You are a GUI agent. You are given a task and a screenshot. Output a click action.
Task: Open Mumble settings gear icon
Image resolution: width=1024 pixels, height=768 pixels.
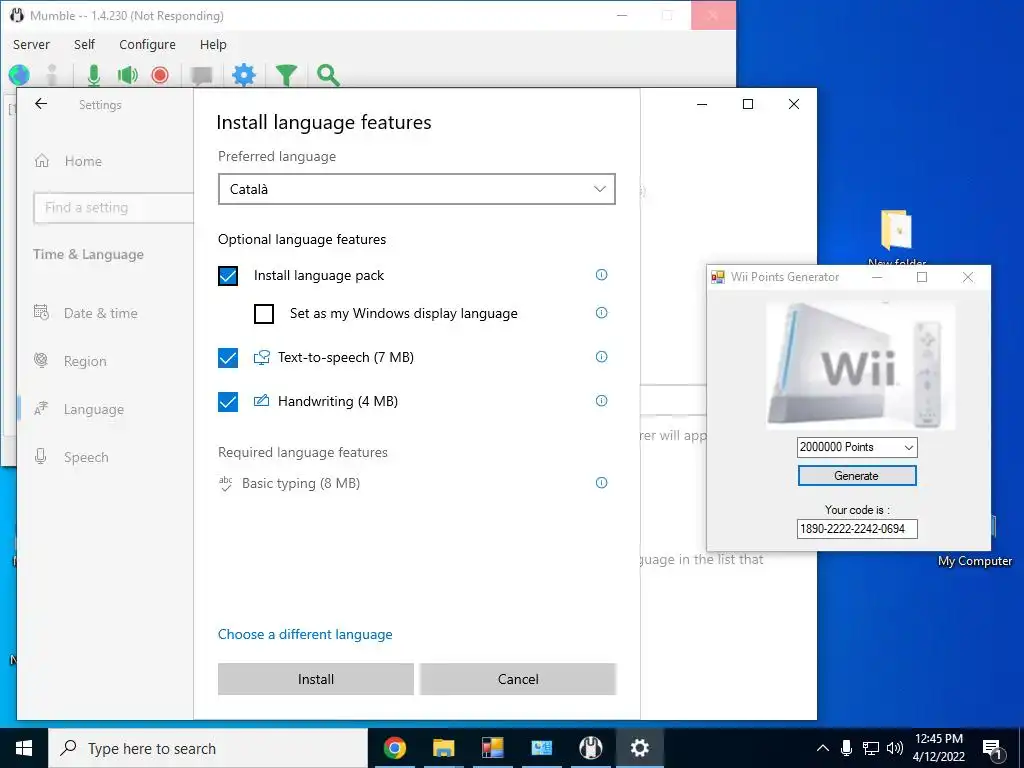tap(244, 75)
